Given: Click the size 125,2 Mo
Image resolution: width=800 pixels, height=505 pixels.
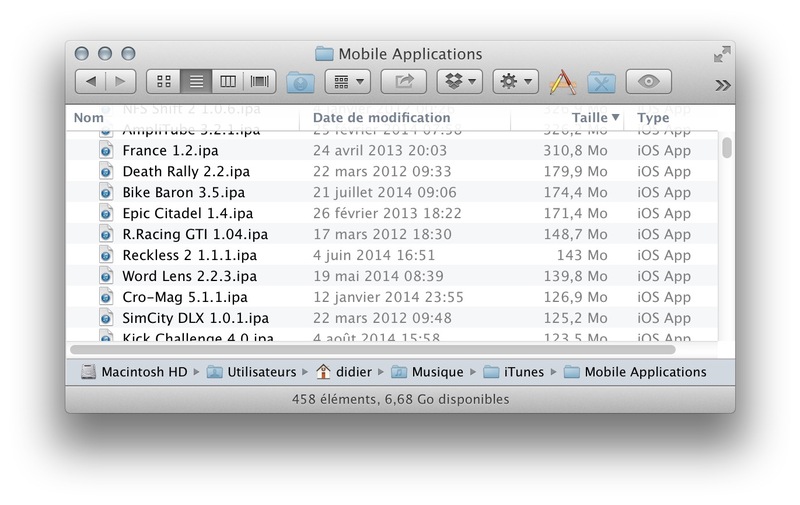Looking at the screenshot, I should point(576,318).
